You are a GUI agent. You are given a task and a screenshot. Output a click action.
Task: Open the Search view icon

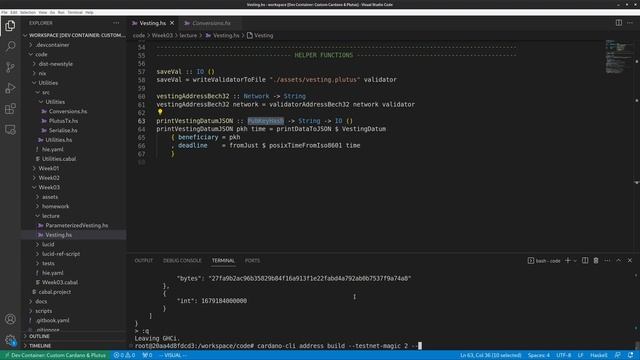10,46
